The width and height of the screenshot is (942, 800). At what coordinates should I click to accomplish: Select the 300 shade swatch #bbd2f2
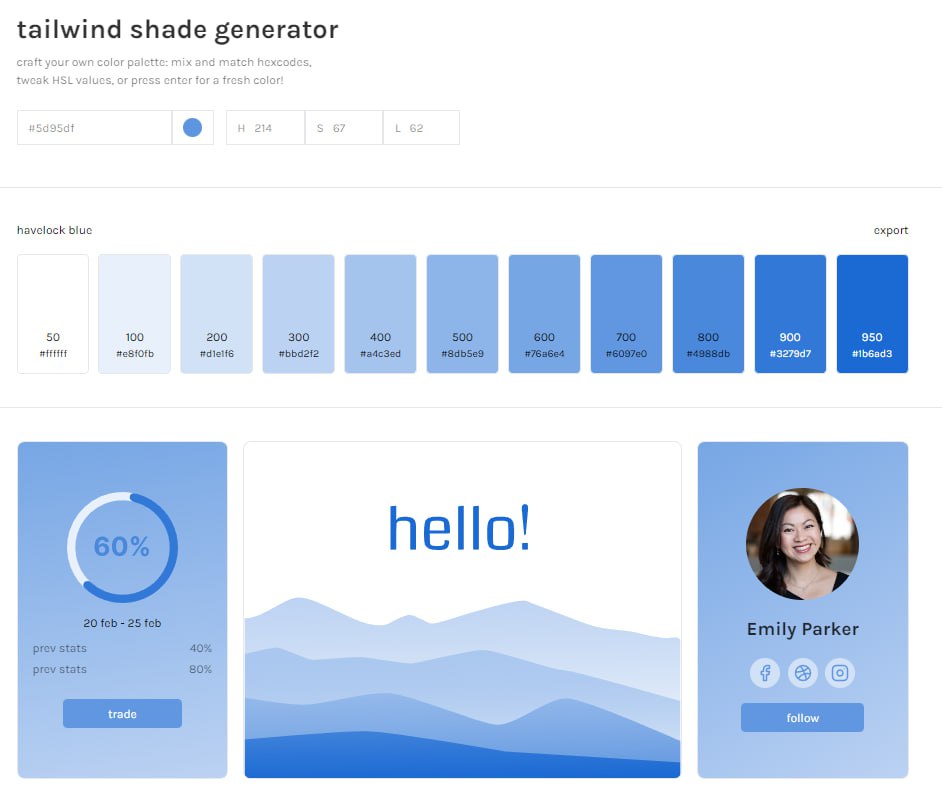tap(299, 314)
